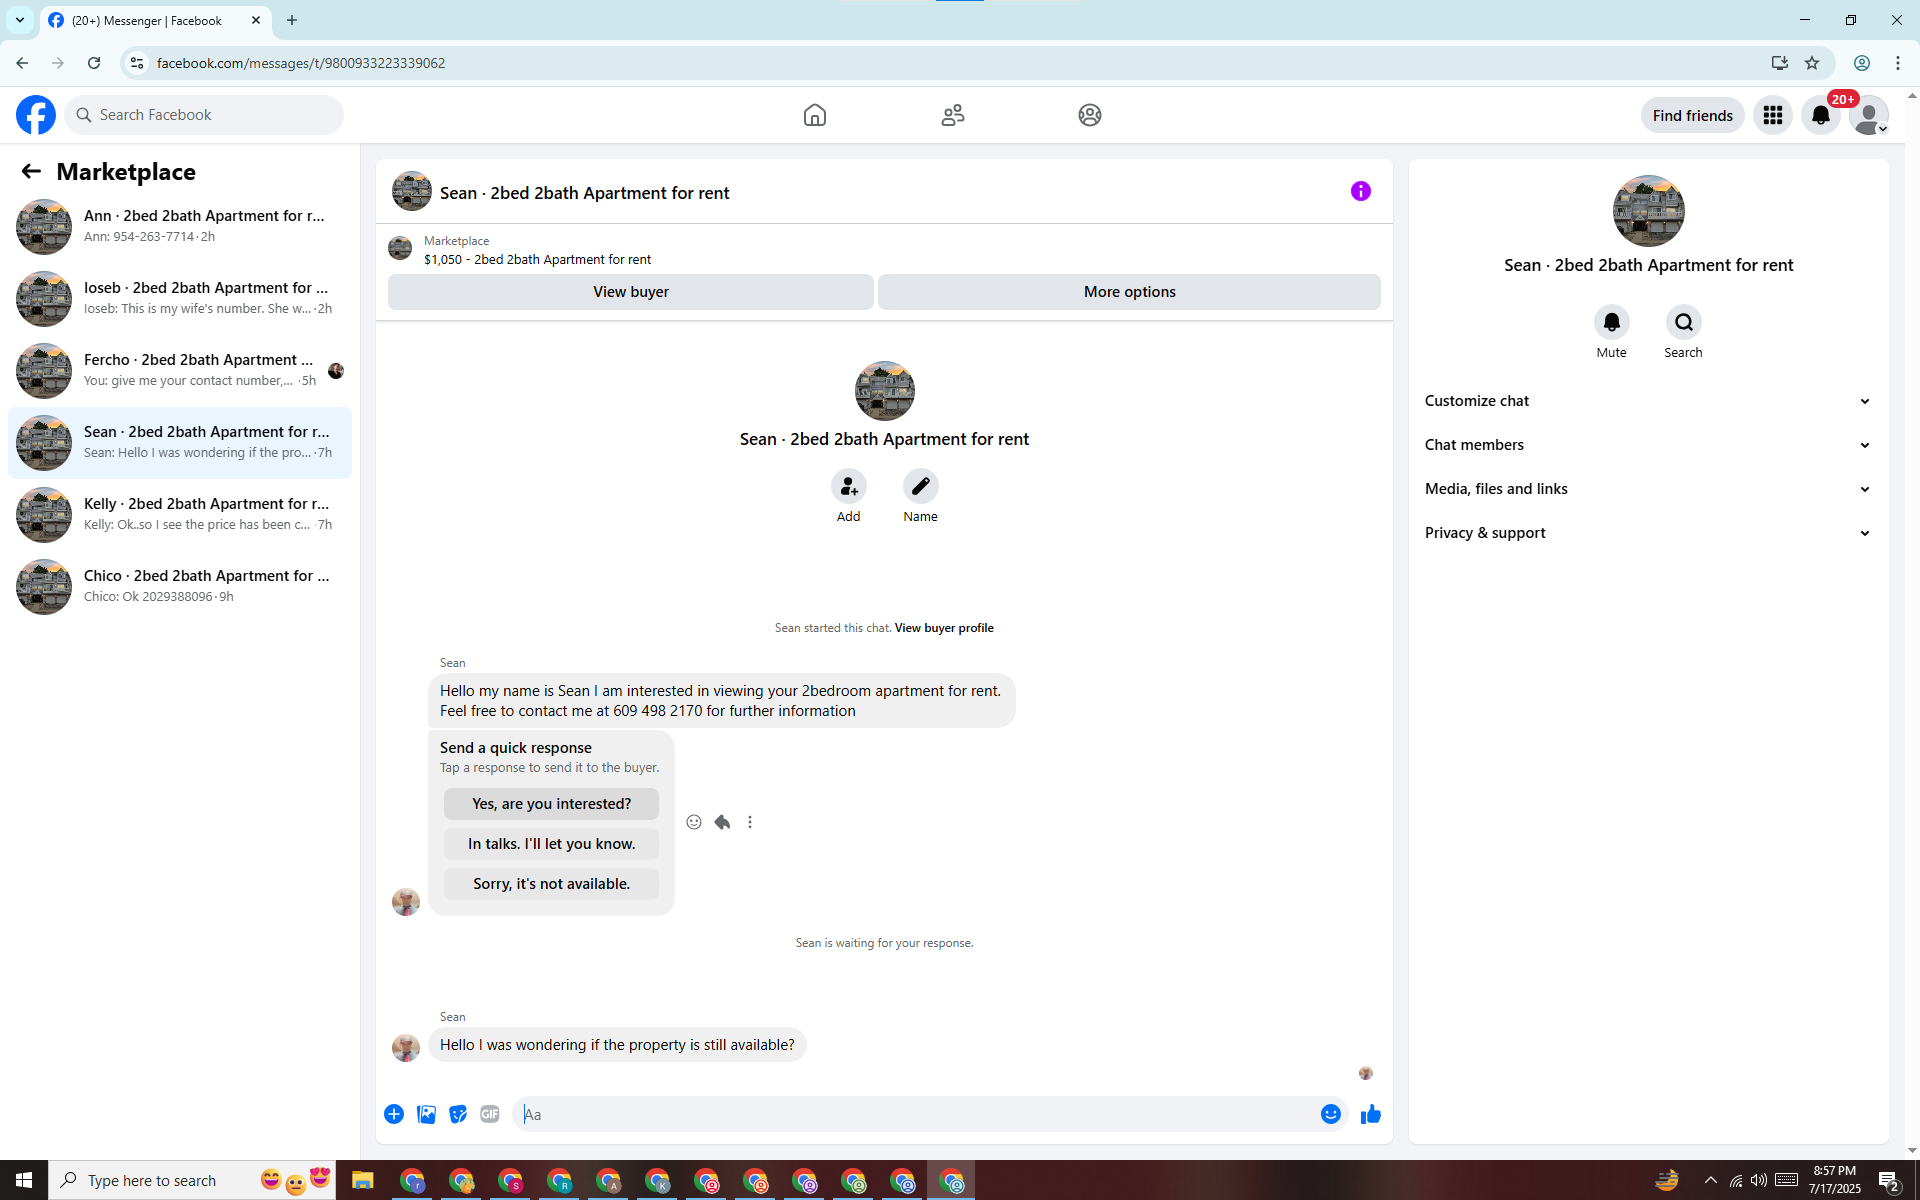1920x1200 pixels.
Task: Click Add people icon in chat
Action: click(849, 486)
